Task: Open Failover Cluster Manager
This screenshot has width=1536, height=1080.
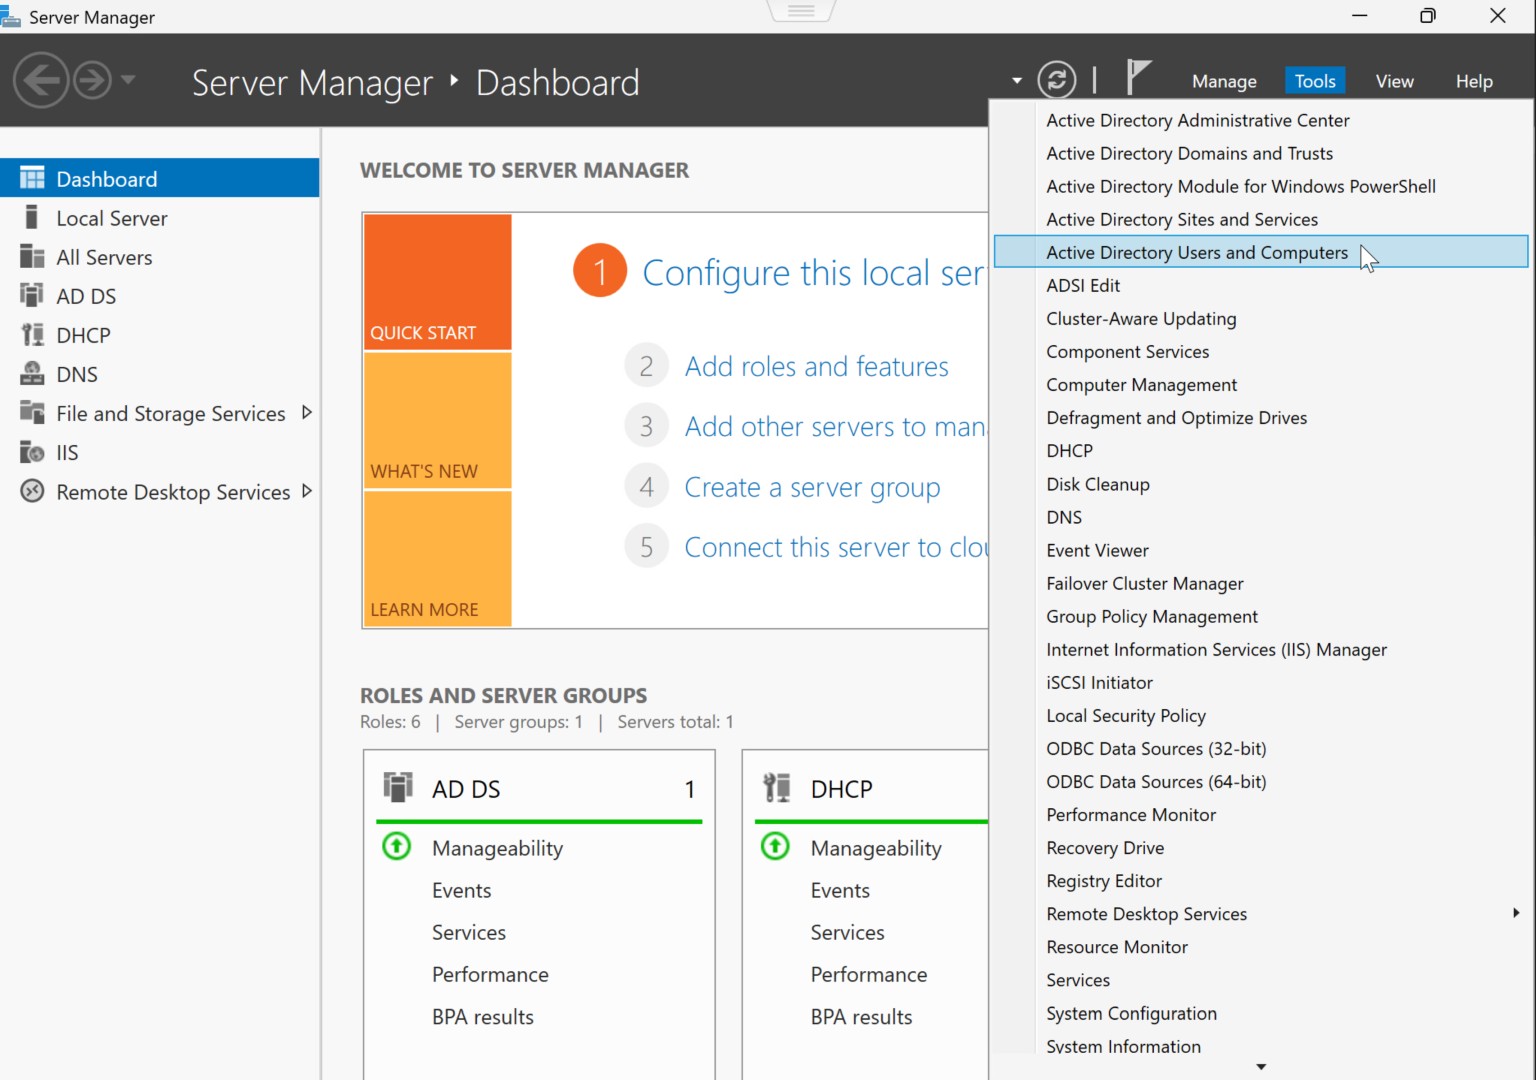Action: click(x=1261, y=583)
